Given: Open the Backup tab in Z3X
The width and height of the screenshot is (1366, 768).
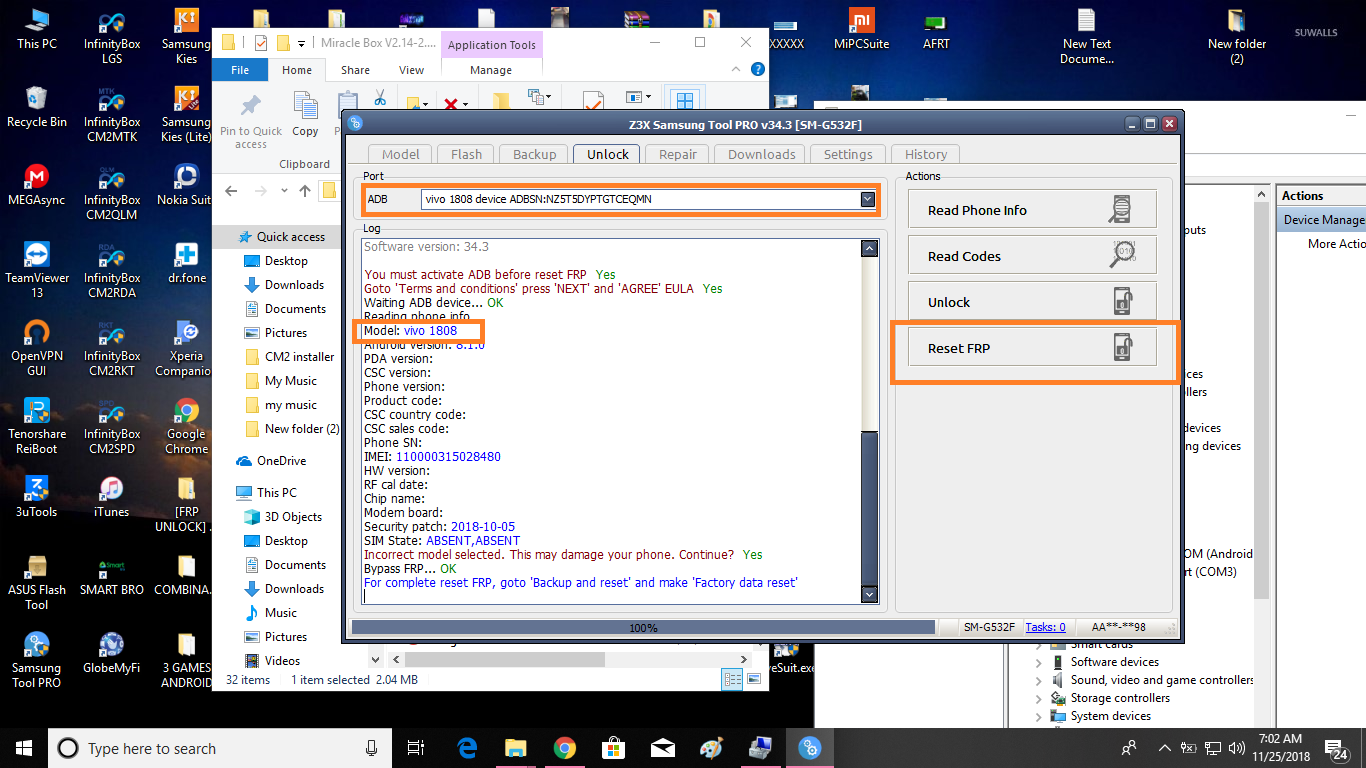Looking at the screenshot, I should point(535,154).
